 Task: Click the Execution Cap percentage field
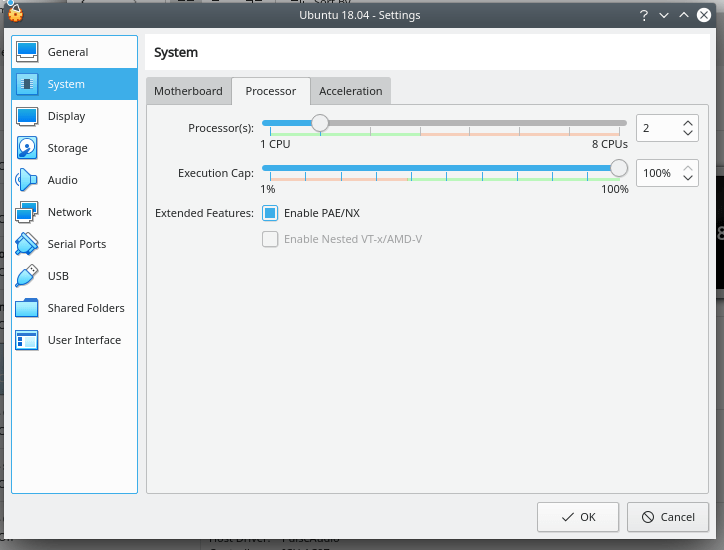click(x=657, y=173)
